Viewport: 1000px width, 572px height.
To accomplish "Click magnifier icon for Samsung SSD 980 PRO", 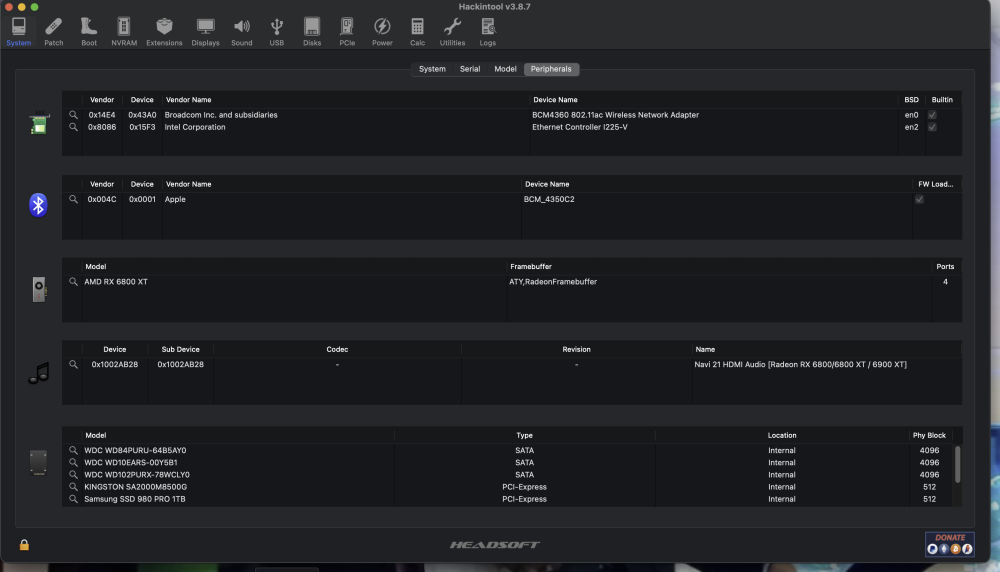I will [x=73, y=499].
